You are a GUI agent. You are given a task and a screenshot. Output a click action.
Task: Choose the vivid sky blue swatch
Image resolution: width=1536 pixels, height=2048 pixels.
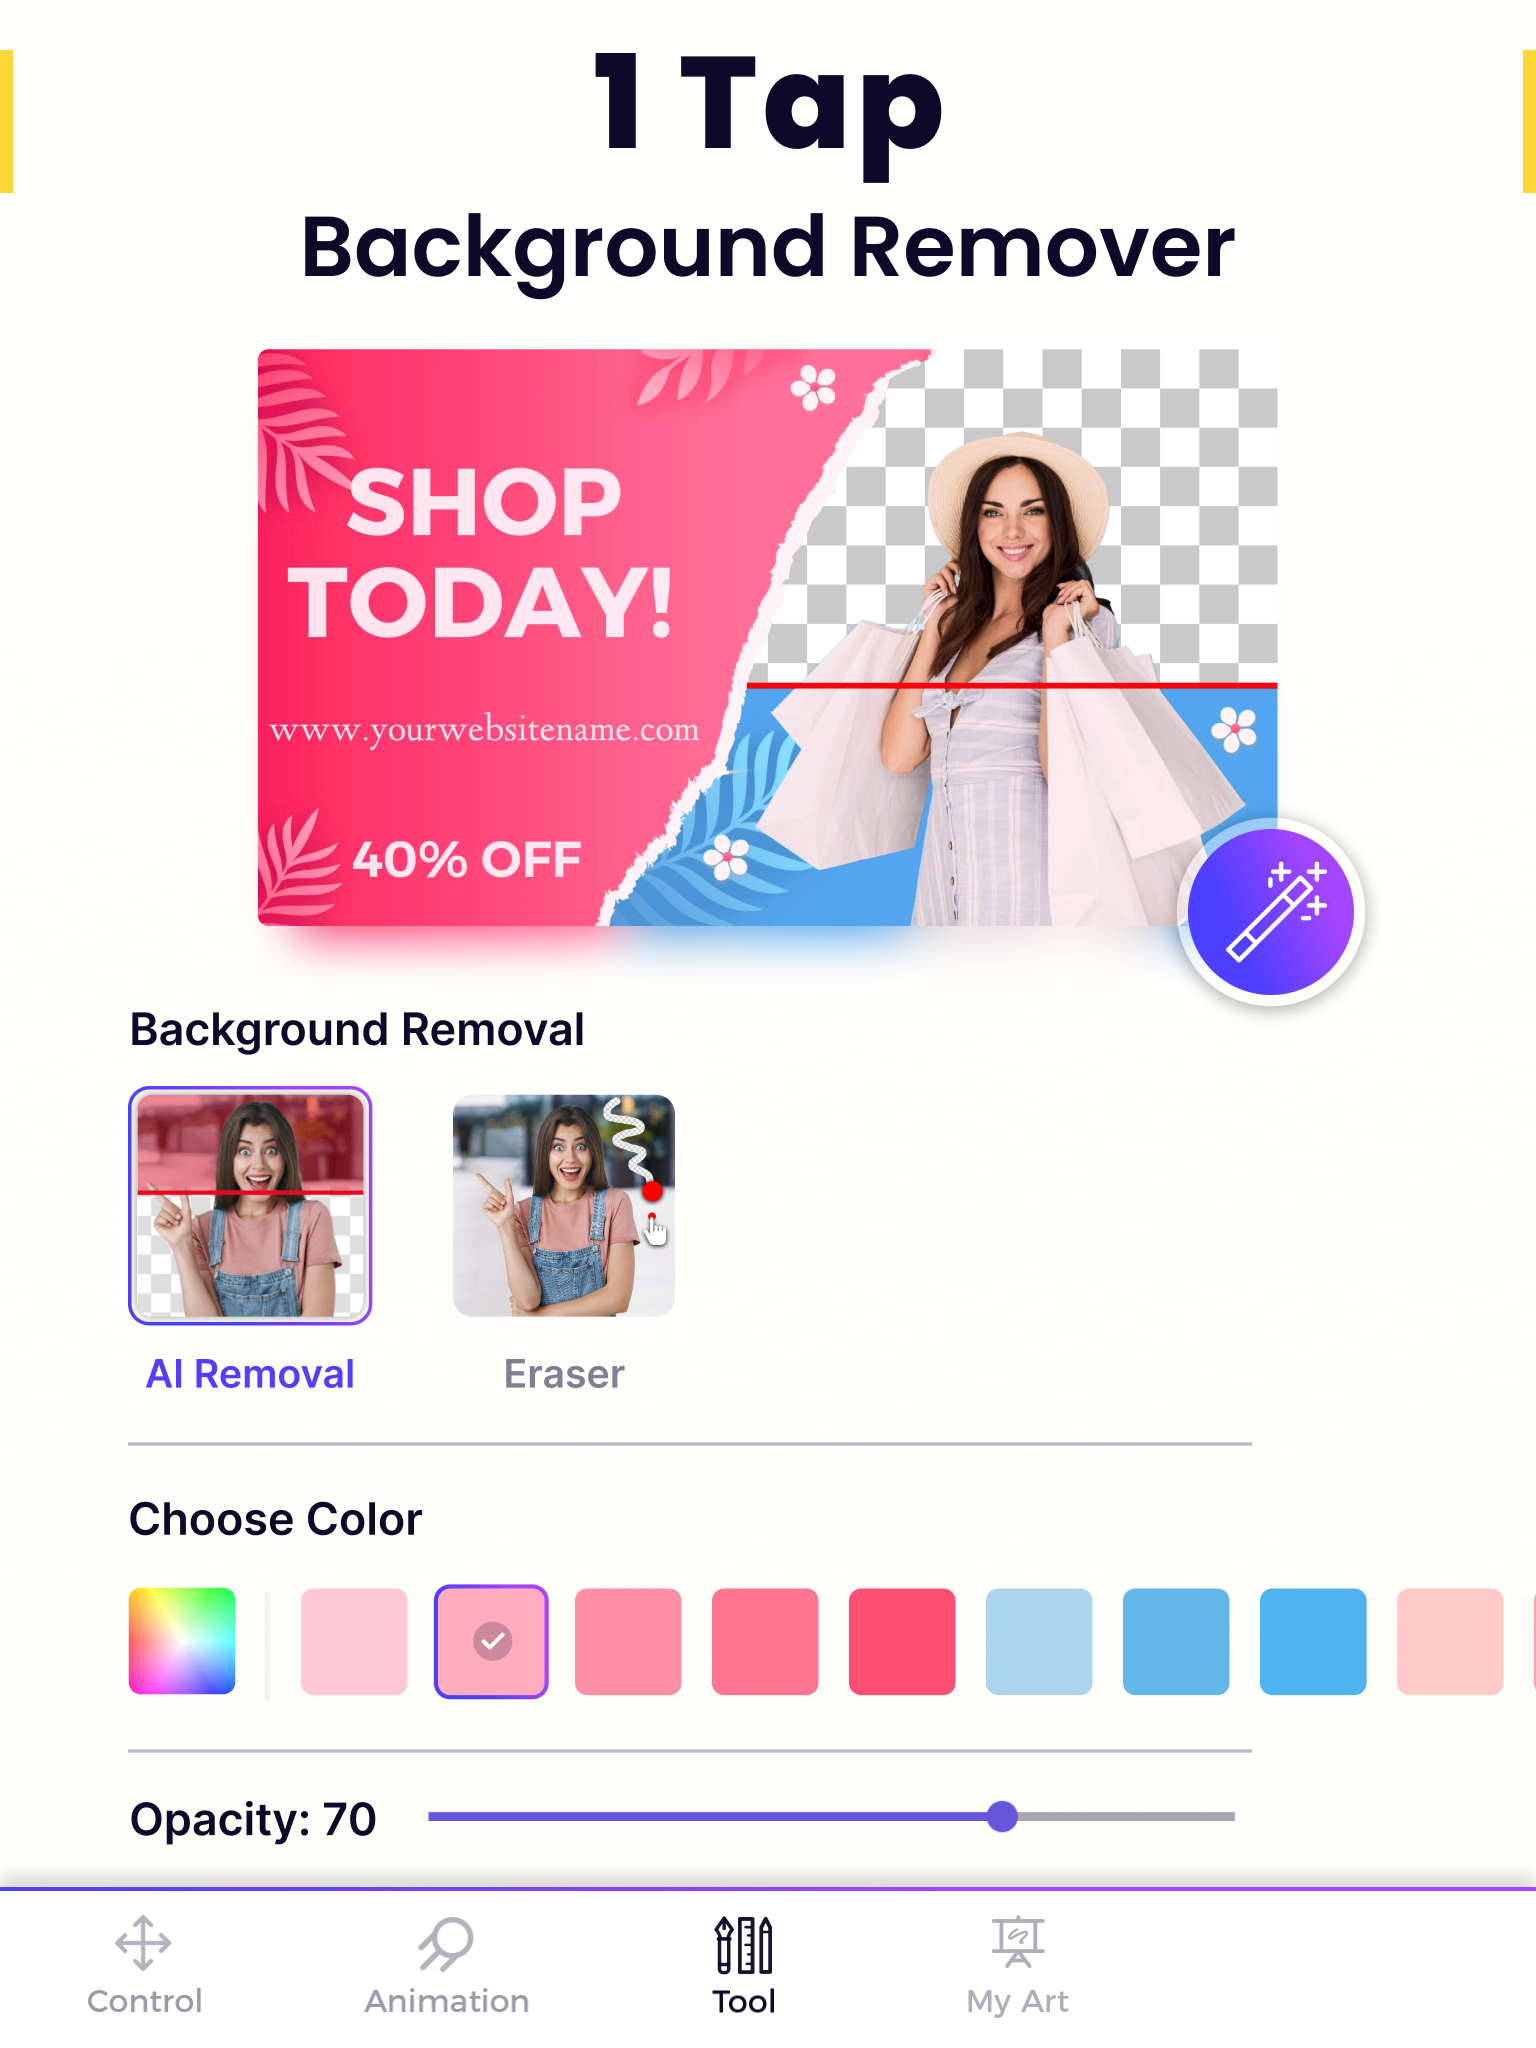(x=1313, y=1641)
